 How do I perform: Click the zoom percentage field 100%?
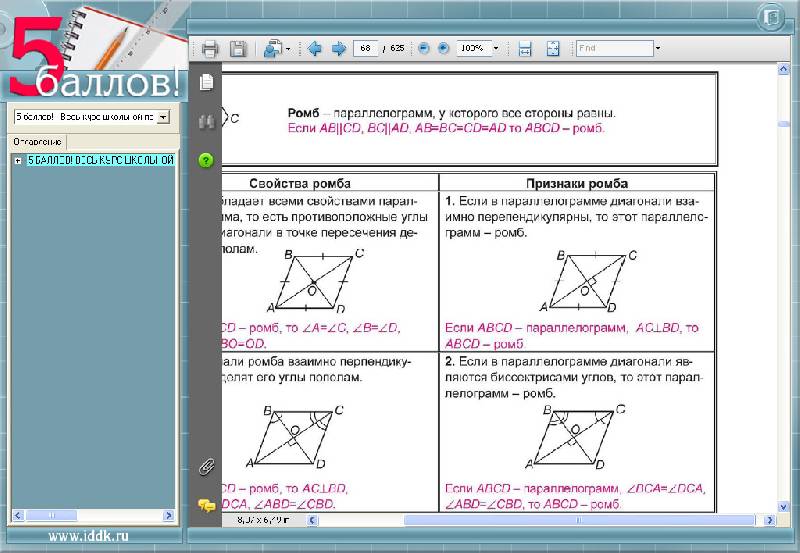(x=473, y=48)
